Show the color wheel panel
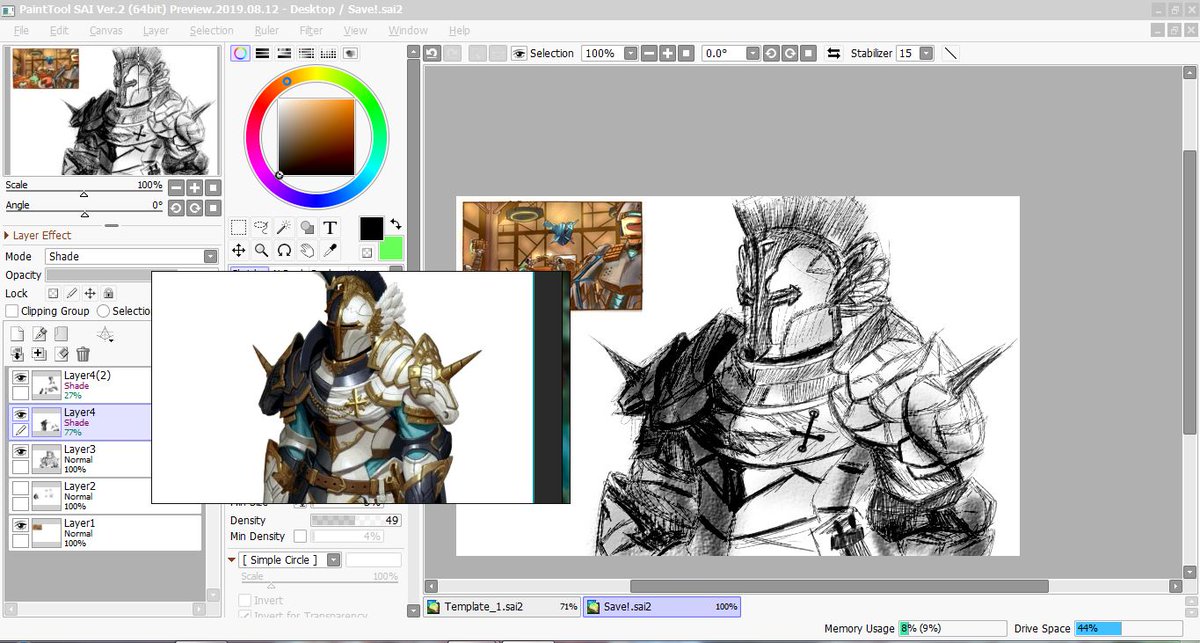This screenshot has height=643, width=1200. 240,53
